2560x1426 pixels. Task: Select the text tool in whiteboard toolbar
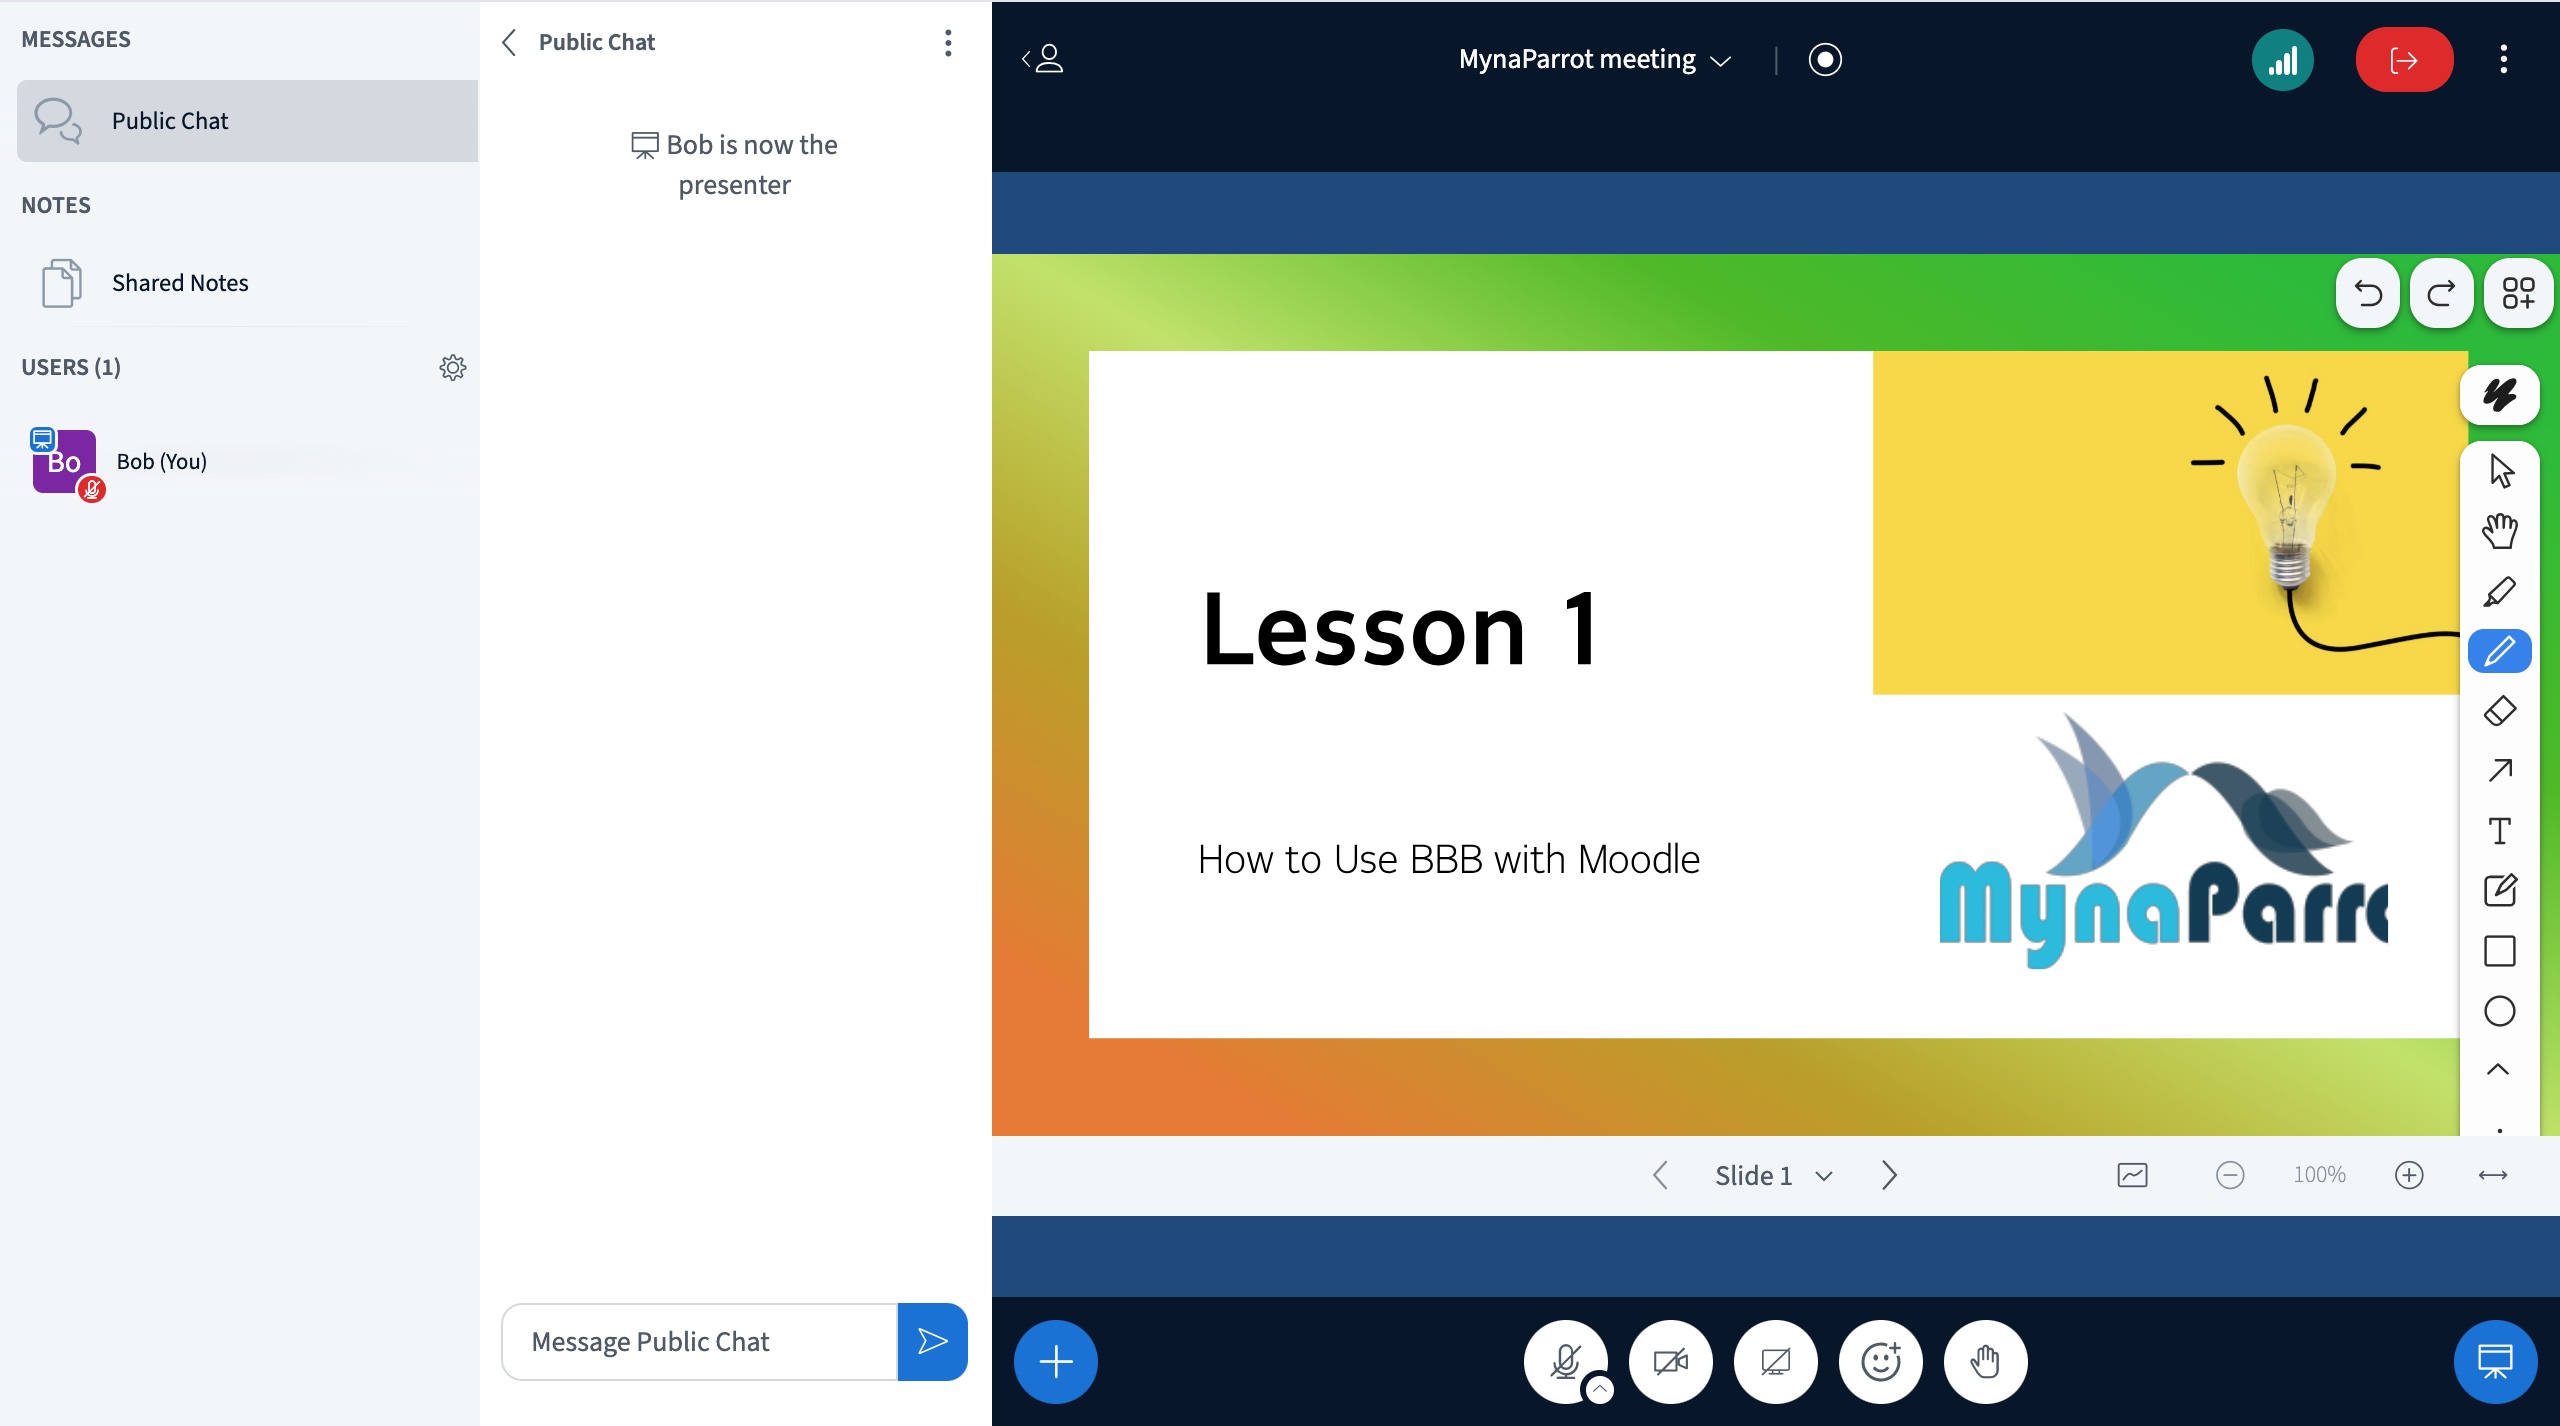[x=2499, y=831]
